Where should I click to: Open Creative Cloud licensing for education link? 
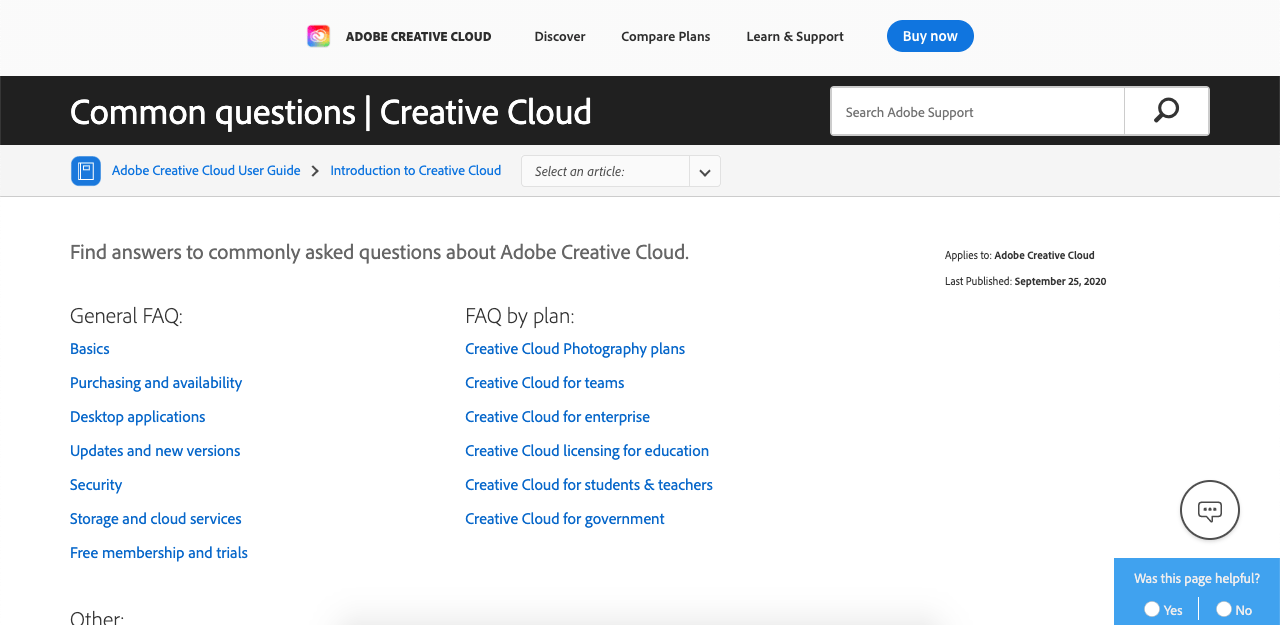(587, 451)
